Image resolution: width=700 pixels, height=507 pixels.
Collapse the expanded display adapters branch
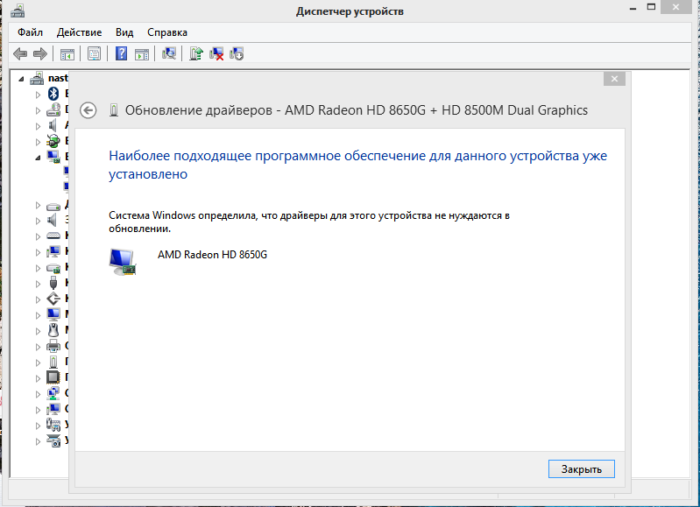[x=38, y=158]
